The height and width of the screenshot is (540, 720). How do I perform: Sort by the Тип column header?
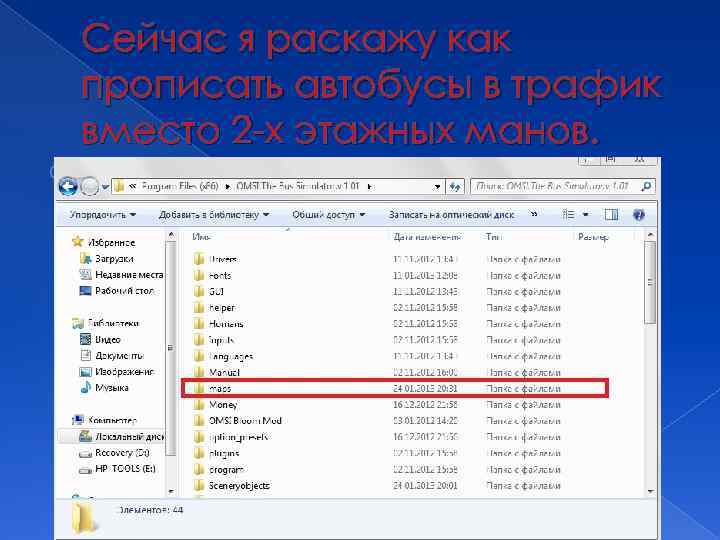coord(494,237)
